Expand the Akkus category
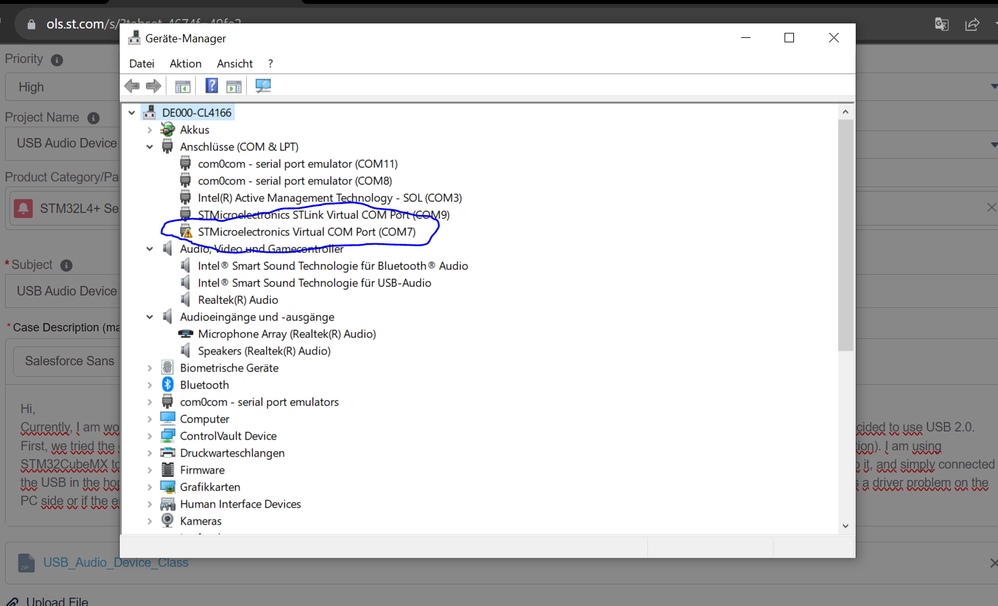 150,130
